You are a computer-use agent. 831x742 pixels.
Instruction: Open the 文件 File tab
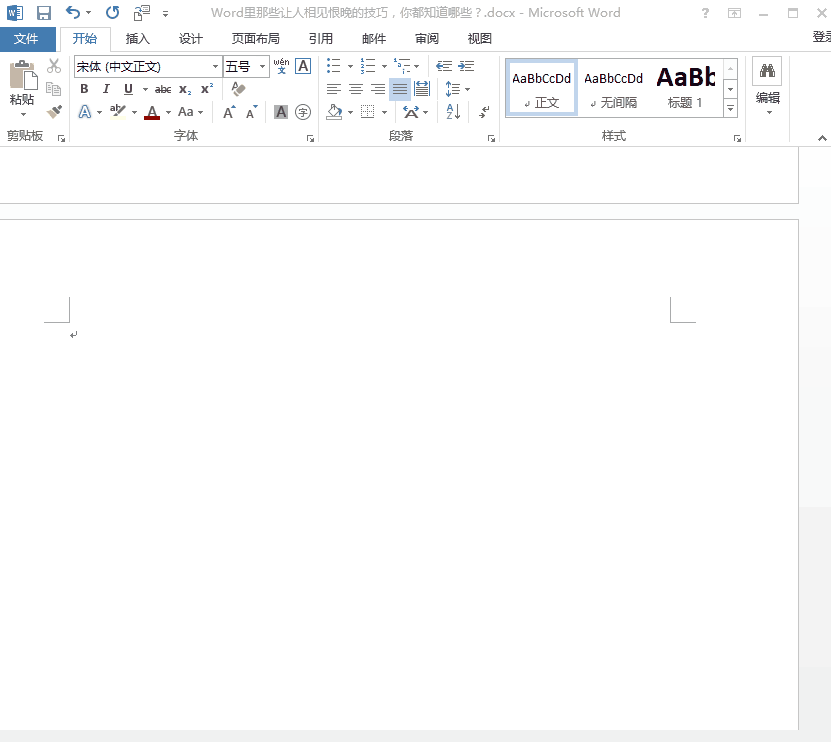click(26, 39)
